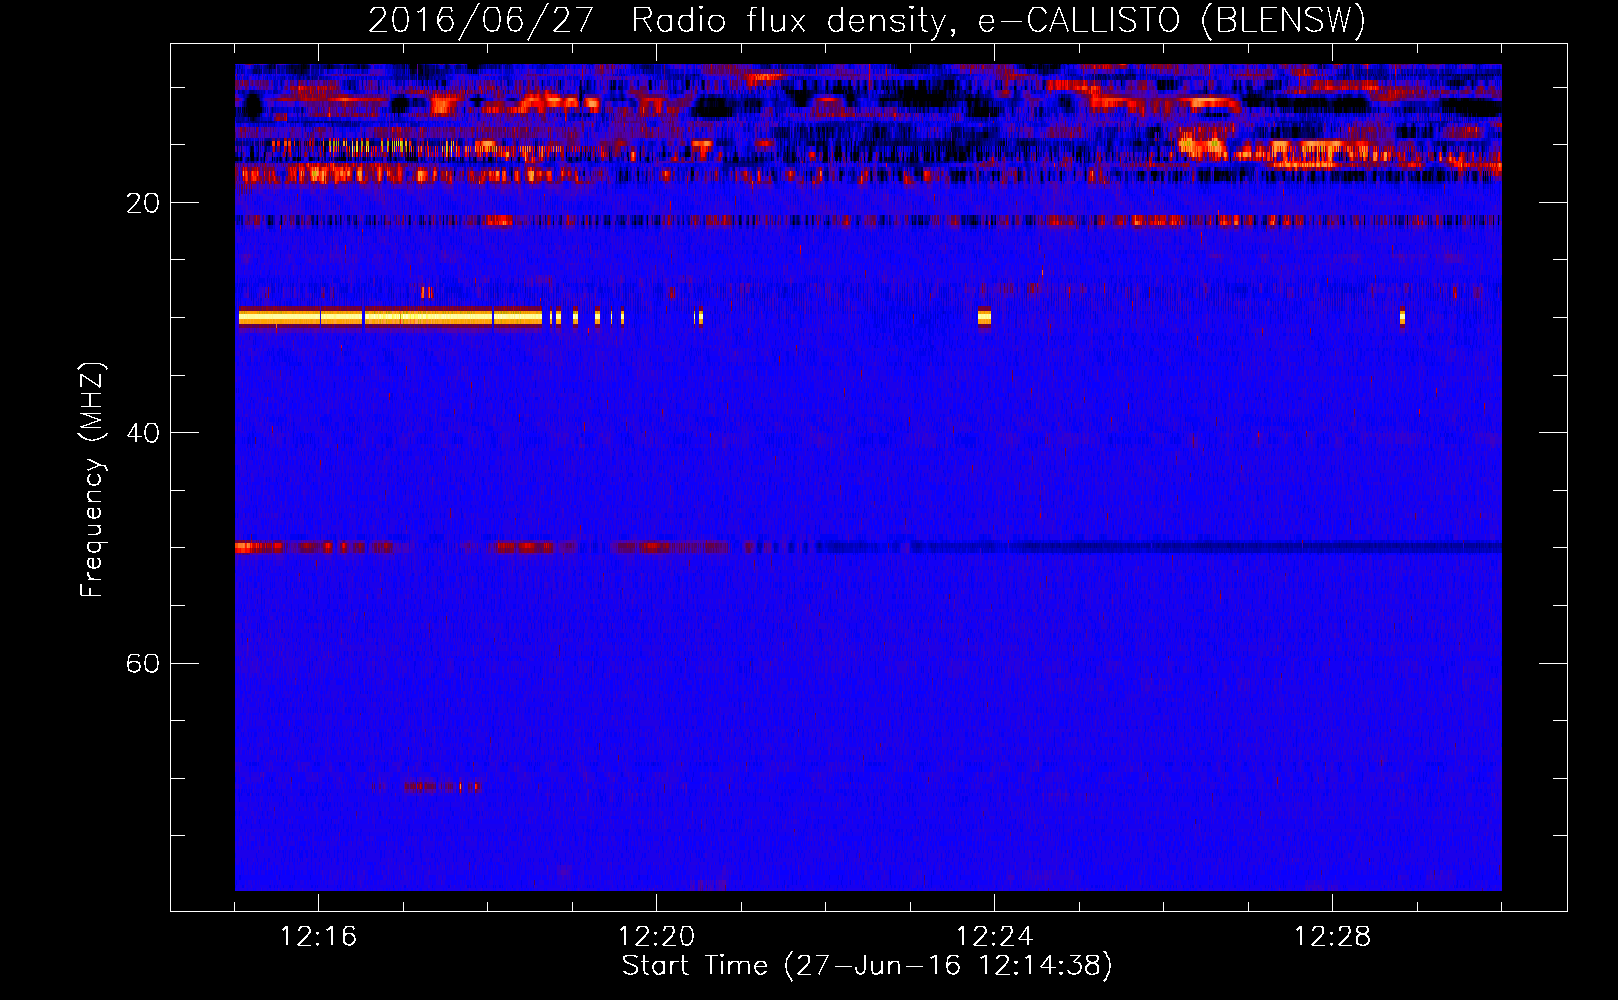Click the 20 MHz frequency tick label

(x=143, y=203)
